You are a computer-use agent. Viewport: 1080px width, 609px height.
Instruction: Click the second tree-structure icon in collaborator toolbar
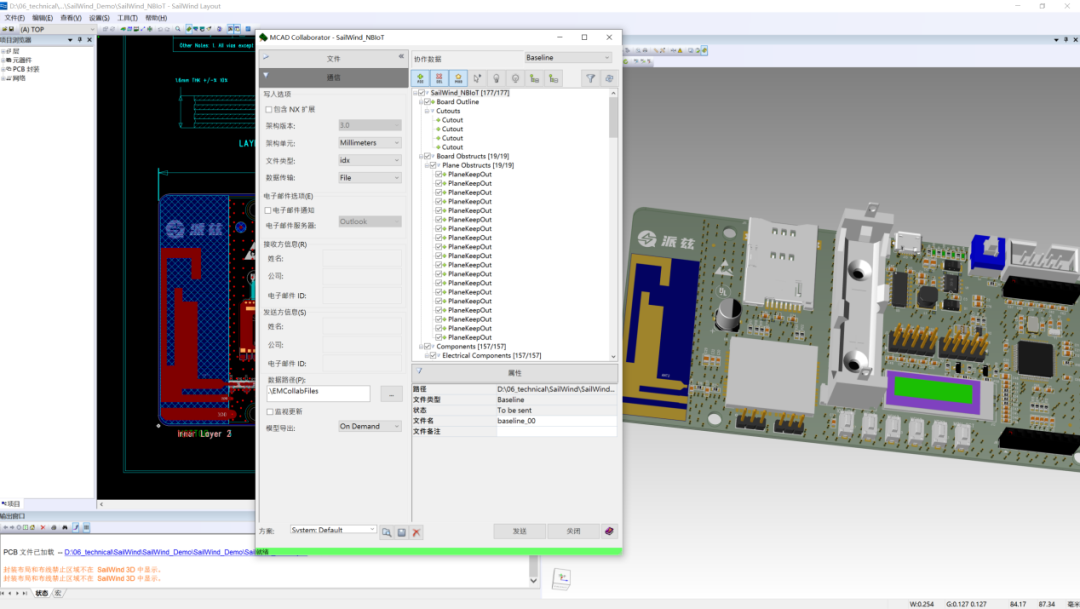pyautogui.click(x=554, y=79)
